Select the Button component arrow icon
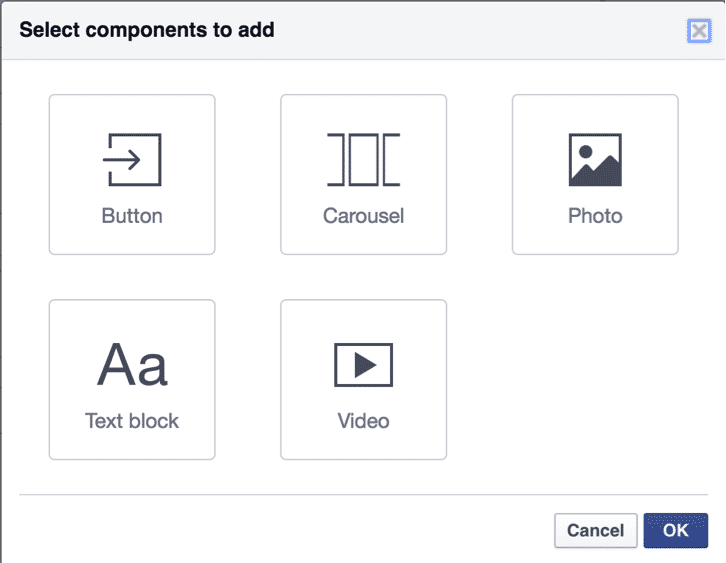 pos(132,160)
